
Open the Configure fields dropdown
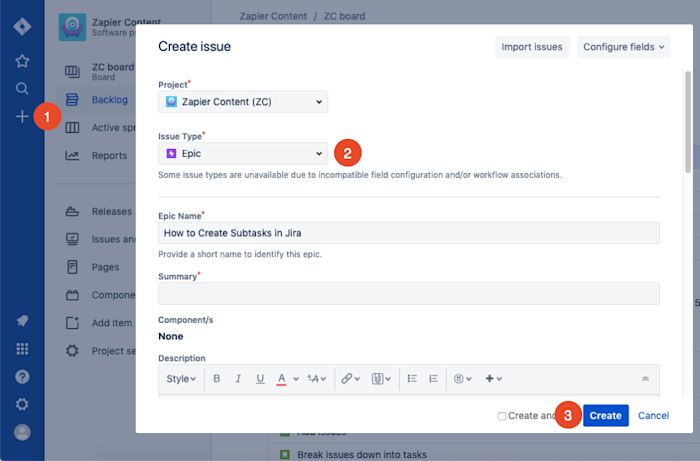click(624, 47)
